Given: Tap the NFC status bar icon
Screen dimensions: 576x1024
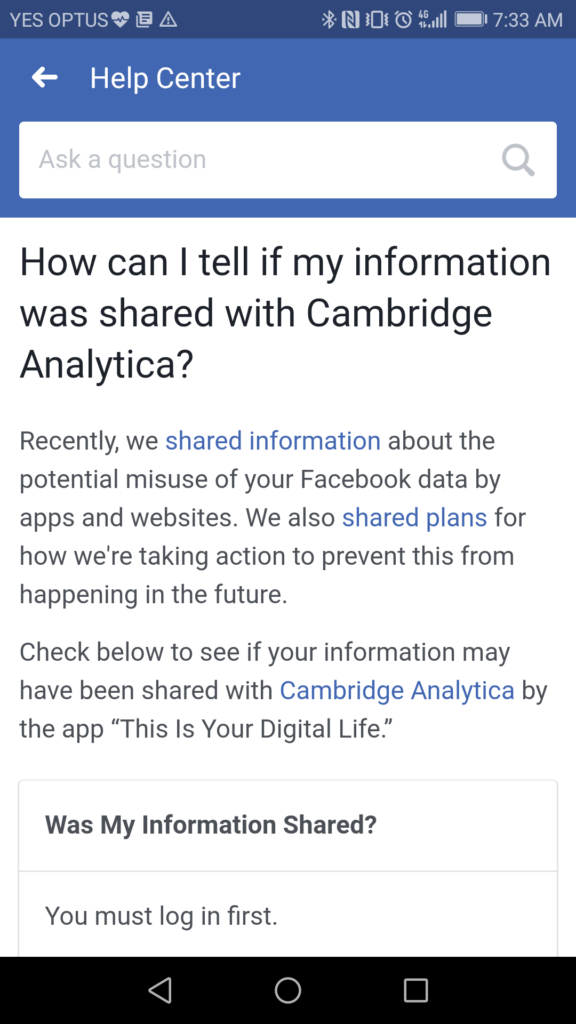Looking at the screenshot, I should 351,20.
